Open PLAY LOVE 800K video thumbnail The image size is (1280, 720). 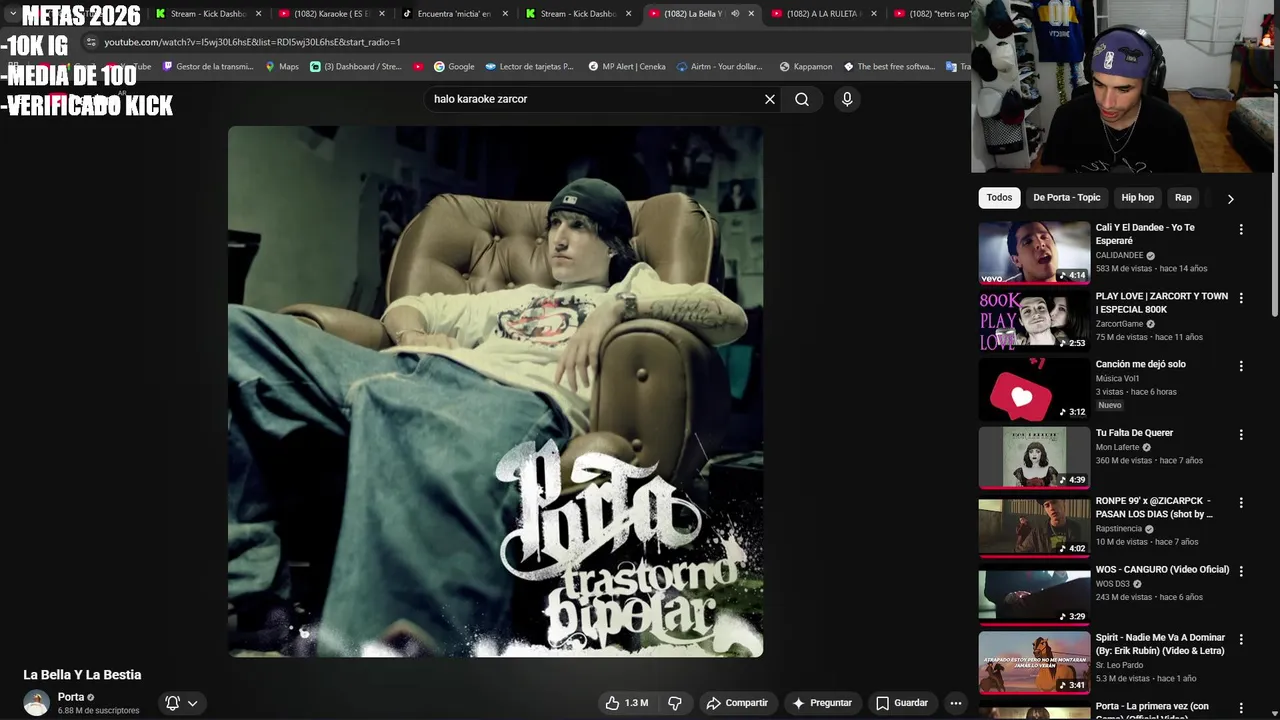point(1034,321)
